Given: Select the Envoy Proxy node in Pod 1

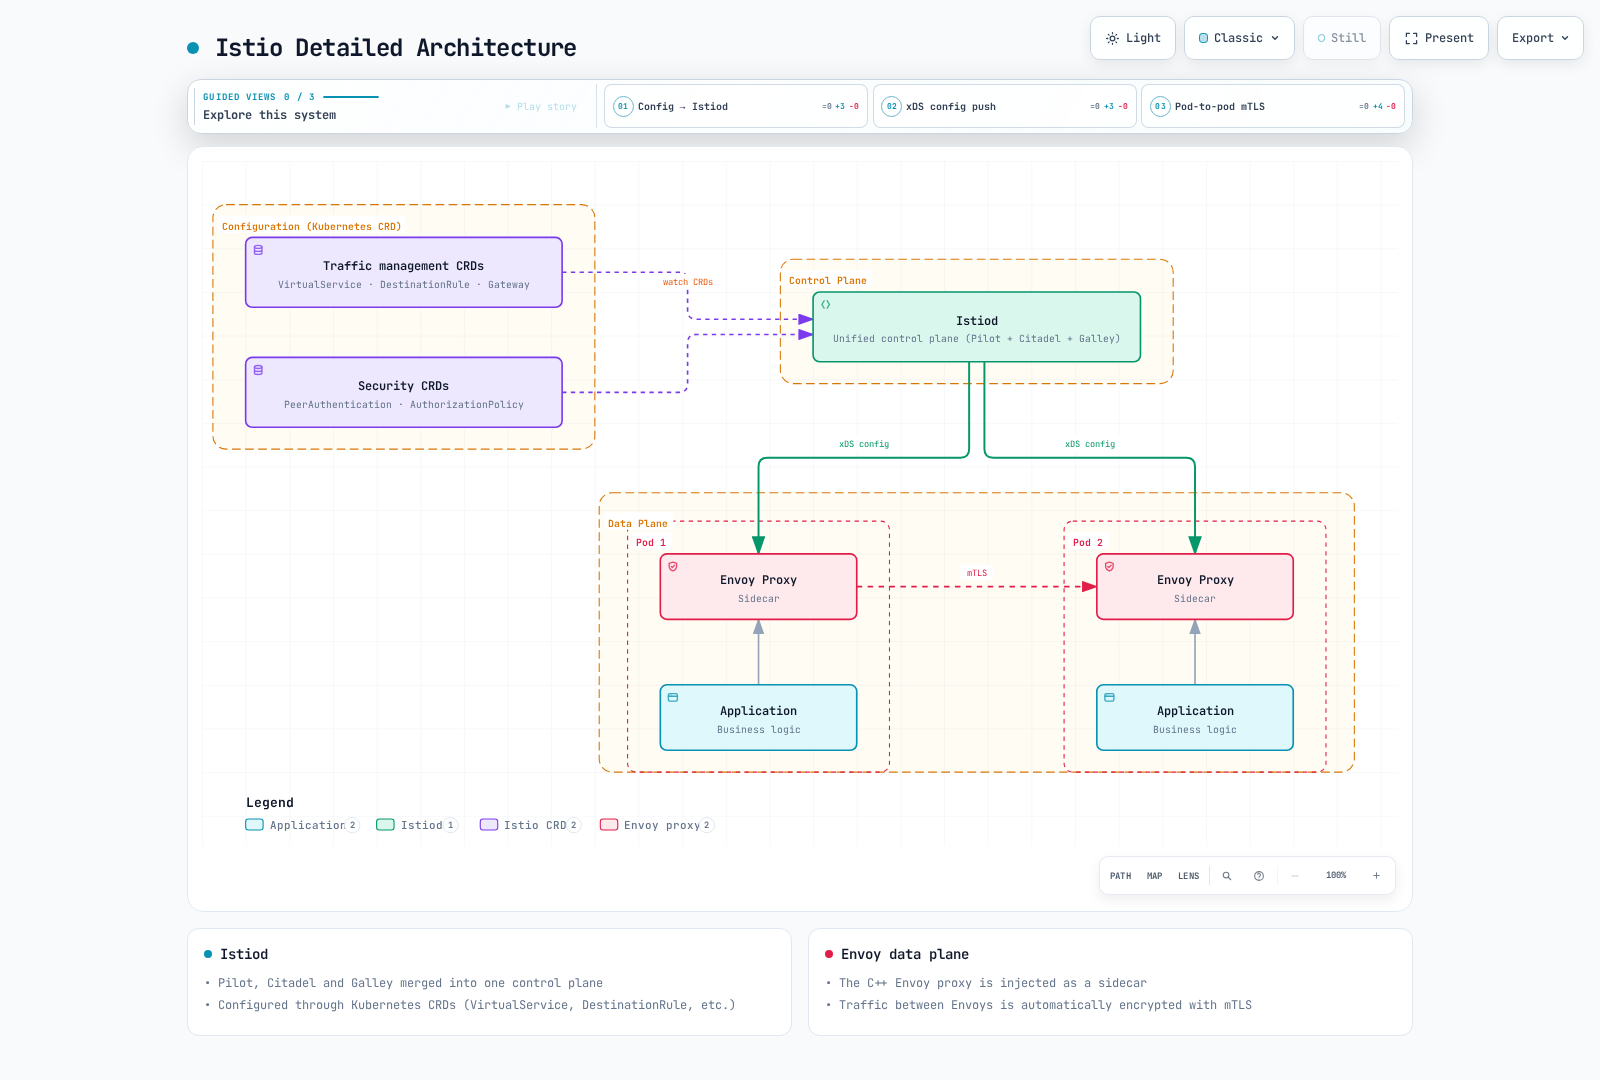Looking at the screenshot, I should 759,587.
